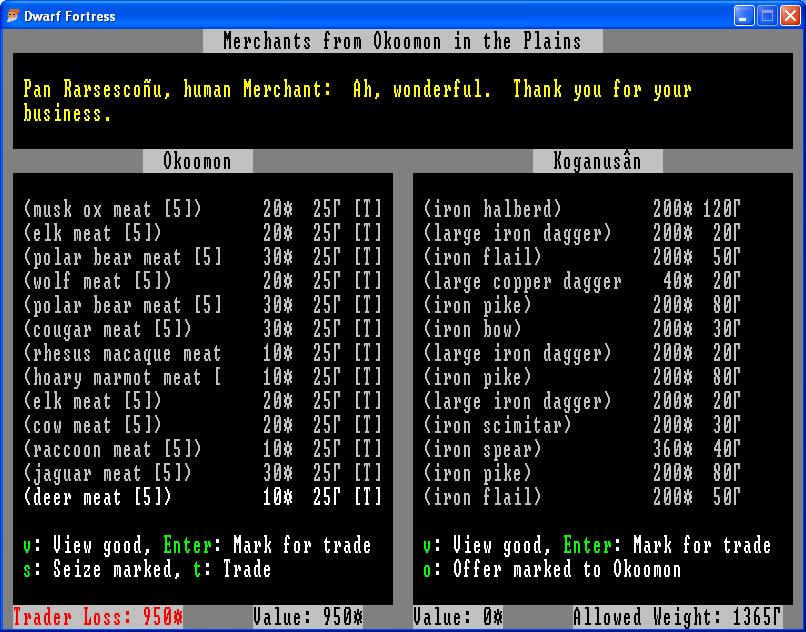Click the merchant's thank-you message text
The width and height of the screenshot is (806, 632).
coord(357,101)
